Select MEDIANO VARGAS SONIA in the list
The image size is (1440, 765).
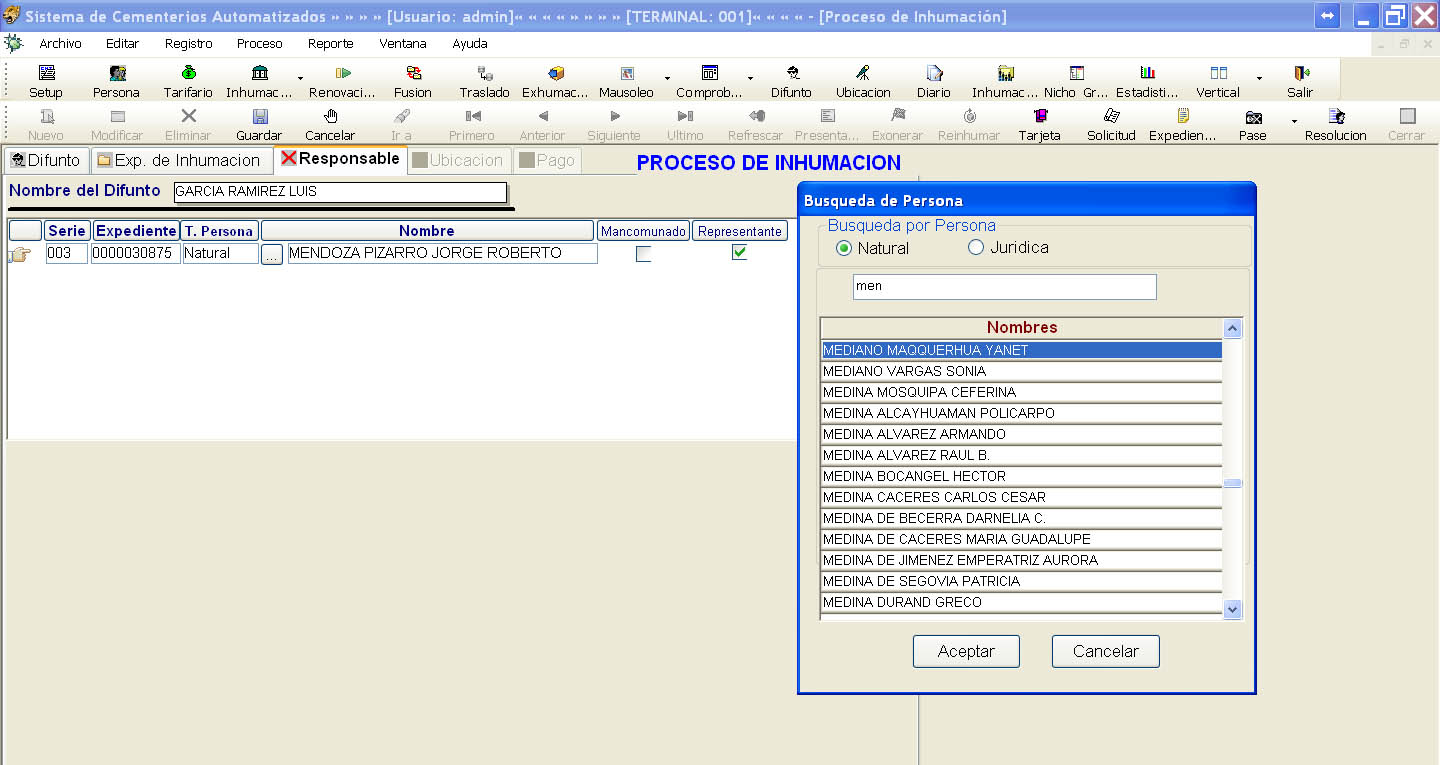coord(1021,371)
